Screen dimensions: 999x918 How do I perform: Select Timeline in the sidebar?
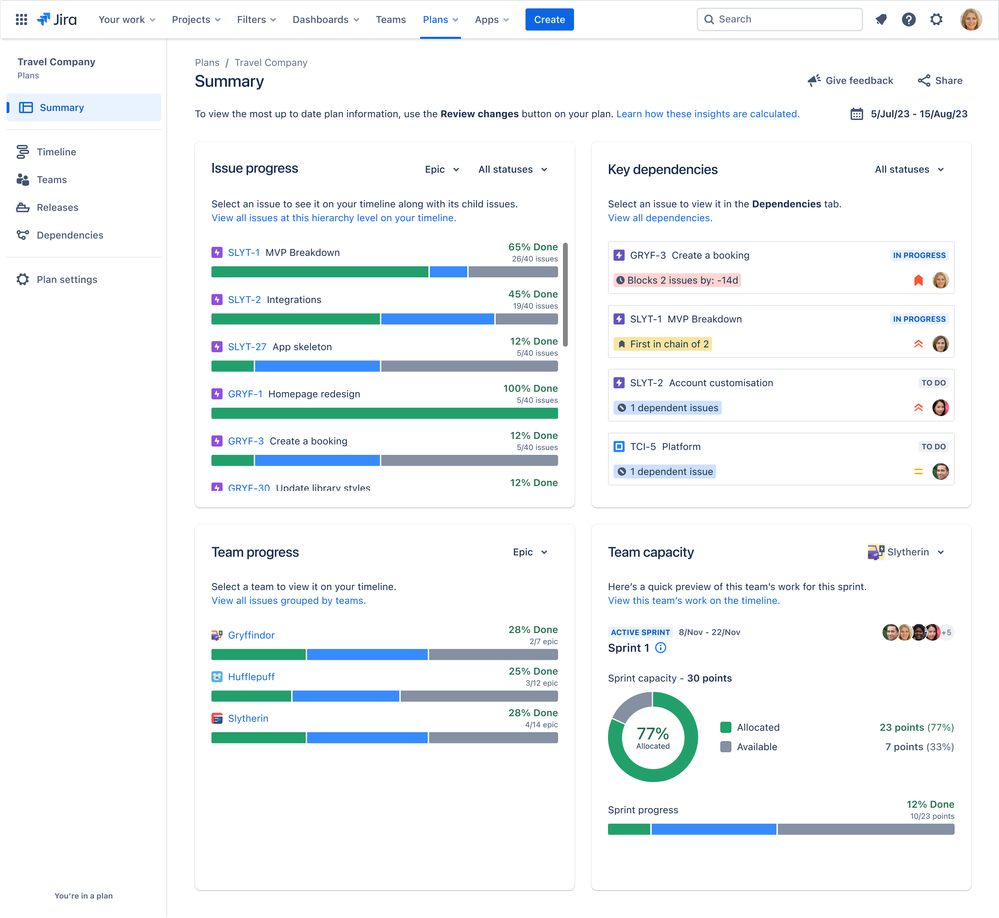pyautogui.click(x=56, y=152)
